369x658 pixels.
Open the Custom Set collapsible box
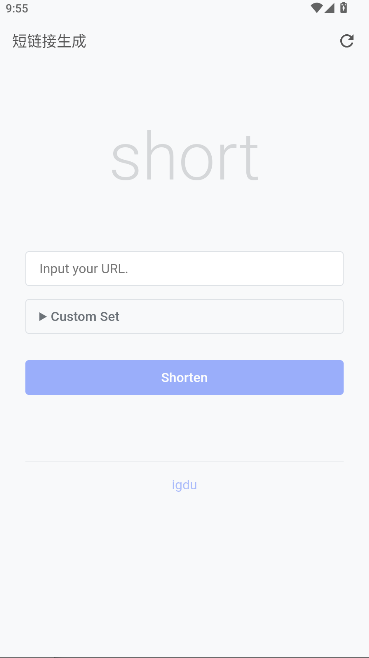(184, 316)
